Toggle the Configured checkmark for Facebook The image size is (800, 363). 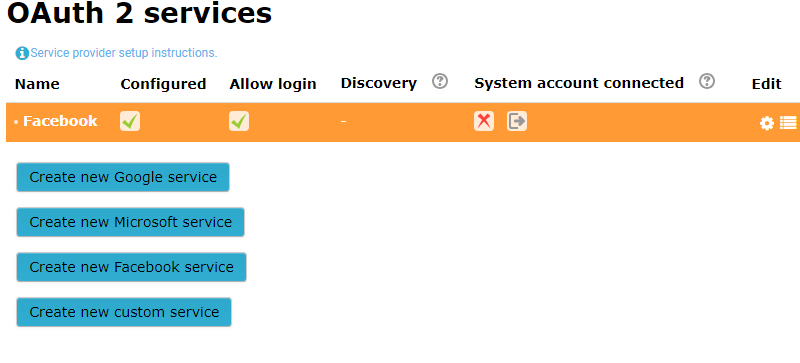point(130,122)
